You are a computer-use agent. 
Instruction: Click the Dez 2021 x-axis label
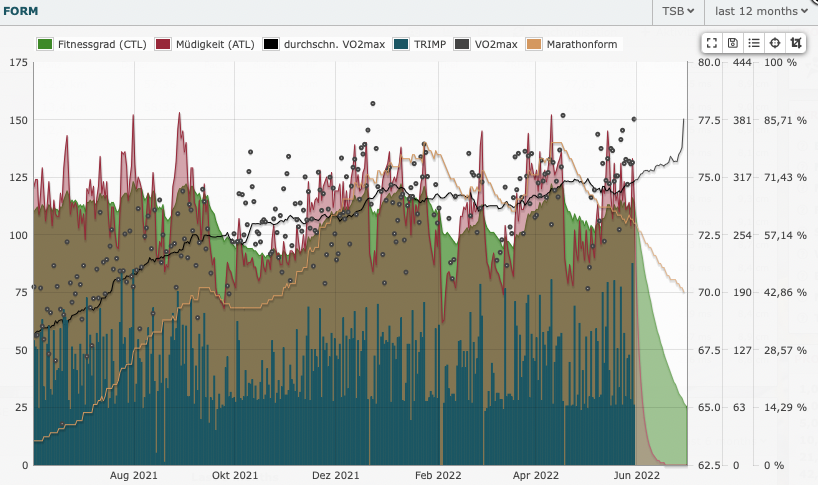tap(335, 476)
